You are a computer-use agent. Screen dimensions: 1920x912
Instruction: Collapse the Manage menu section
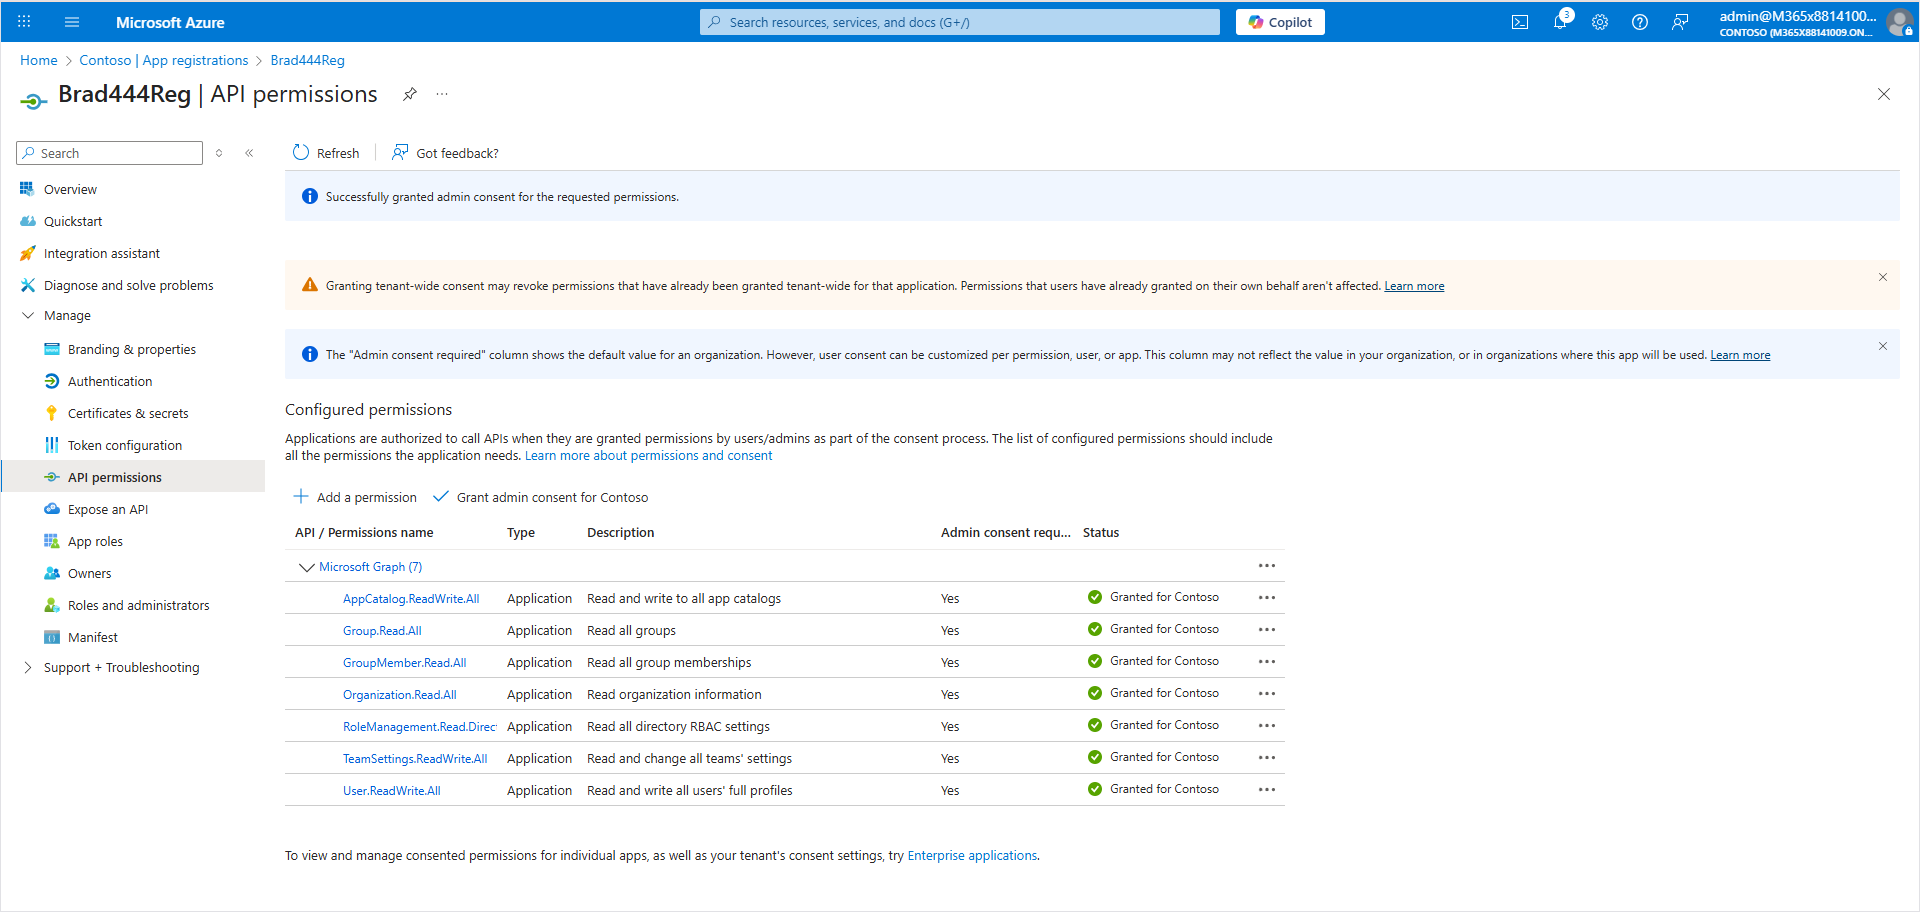28,316
